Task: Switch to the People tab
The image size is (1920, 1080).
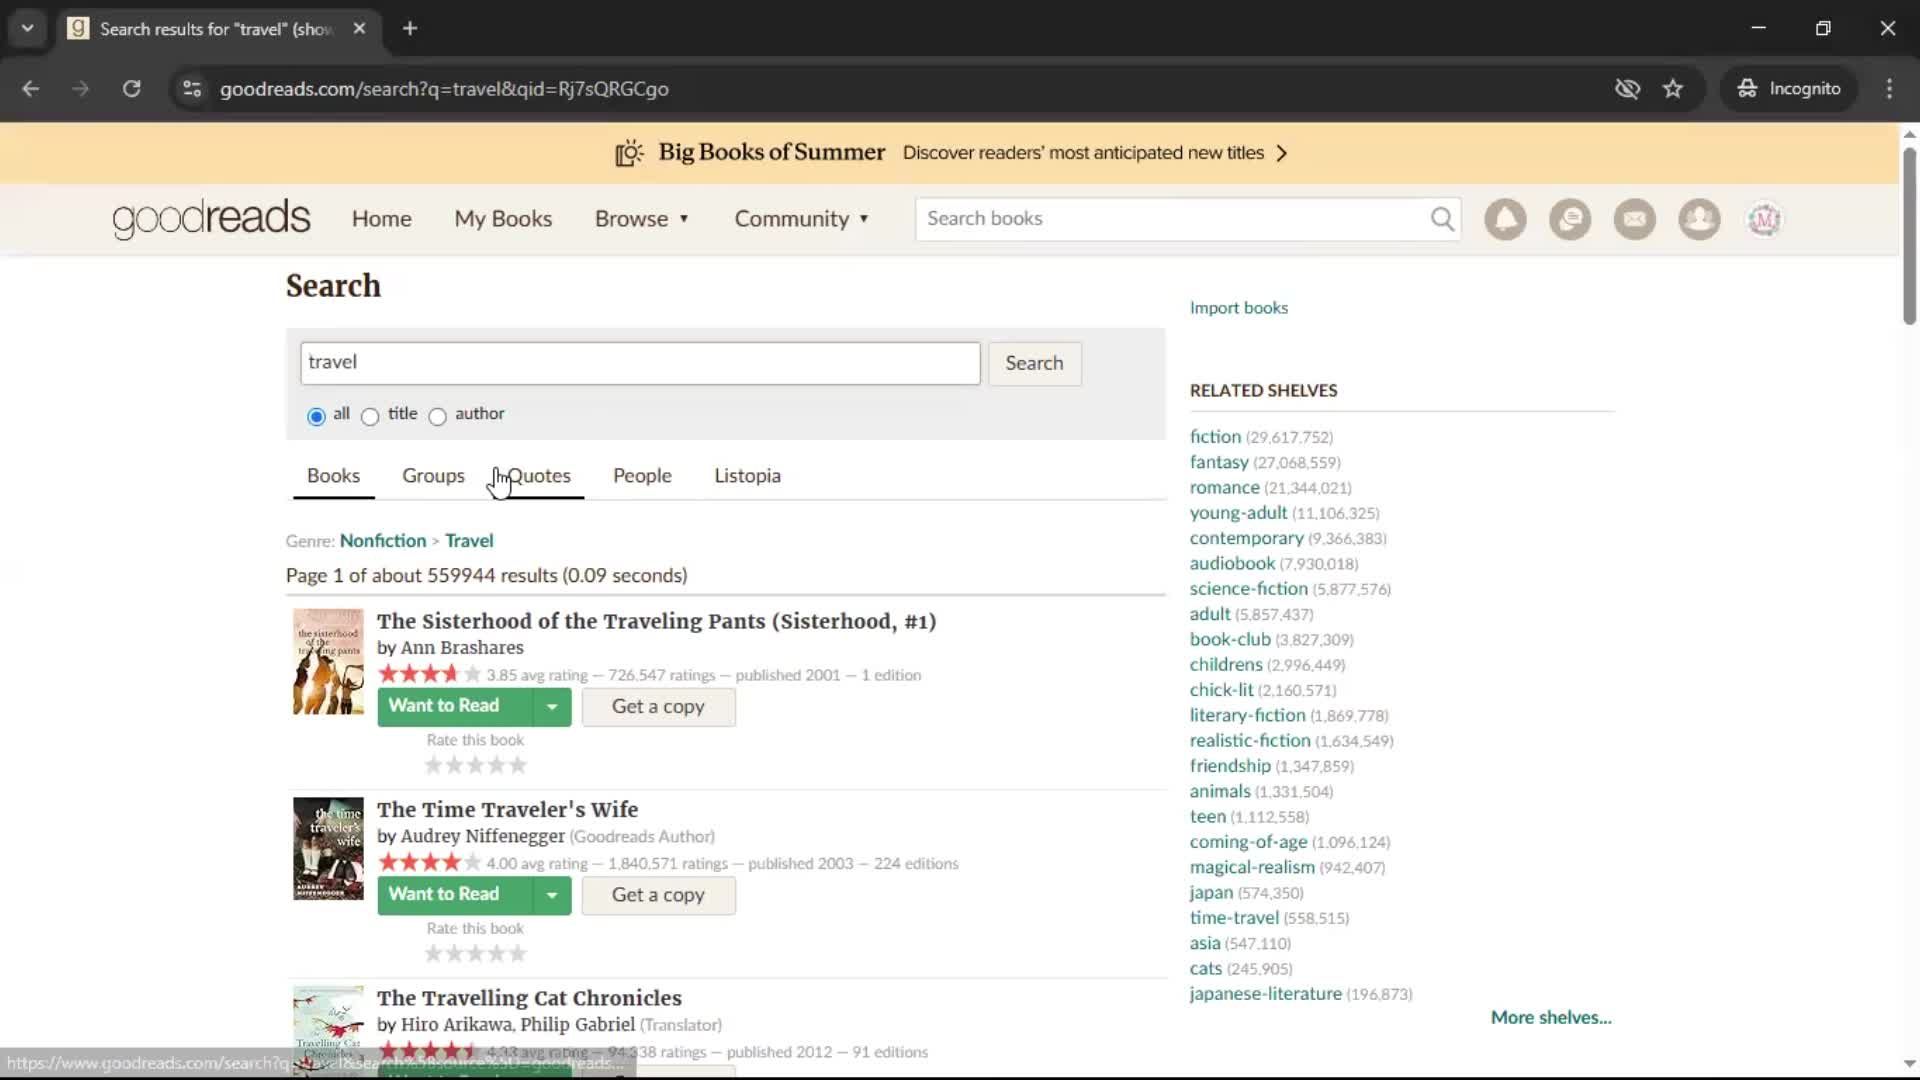Action: [x=642, y=476]
